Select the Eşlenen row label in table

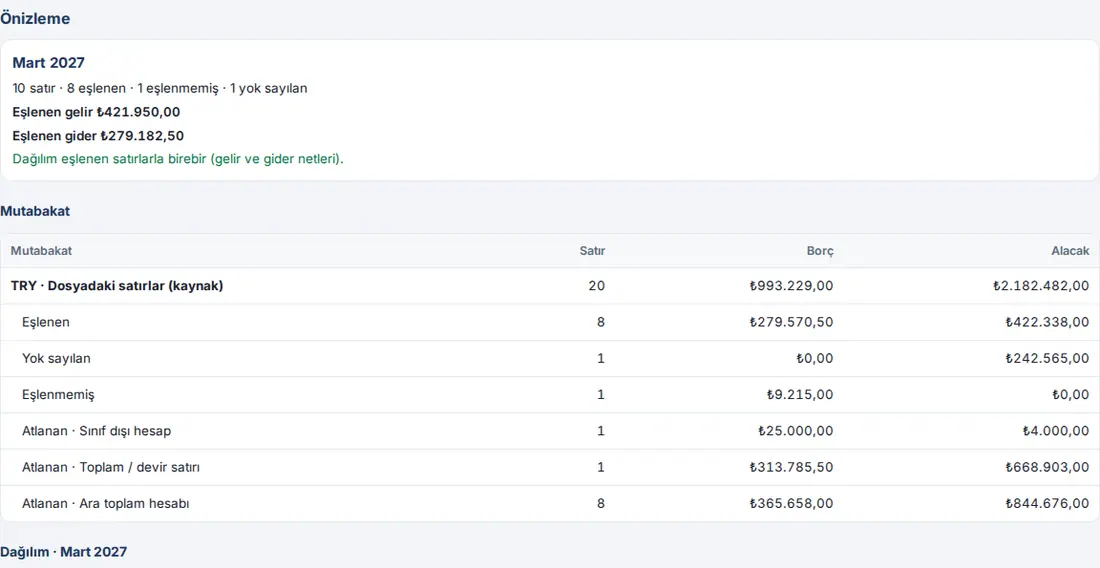click(x=46, y=323)
